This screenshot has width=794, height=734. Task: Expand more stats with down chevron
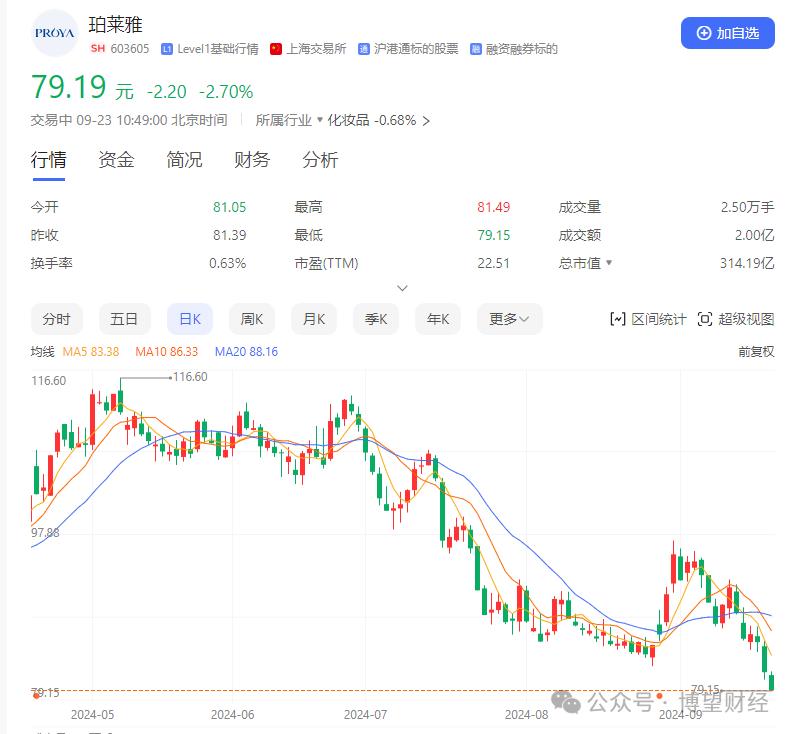click(402, 288)
